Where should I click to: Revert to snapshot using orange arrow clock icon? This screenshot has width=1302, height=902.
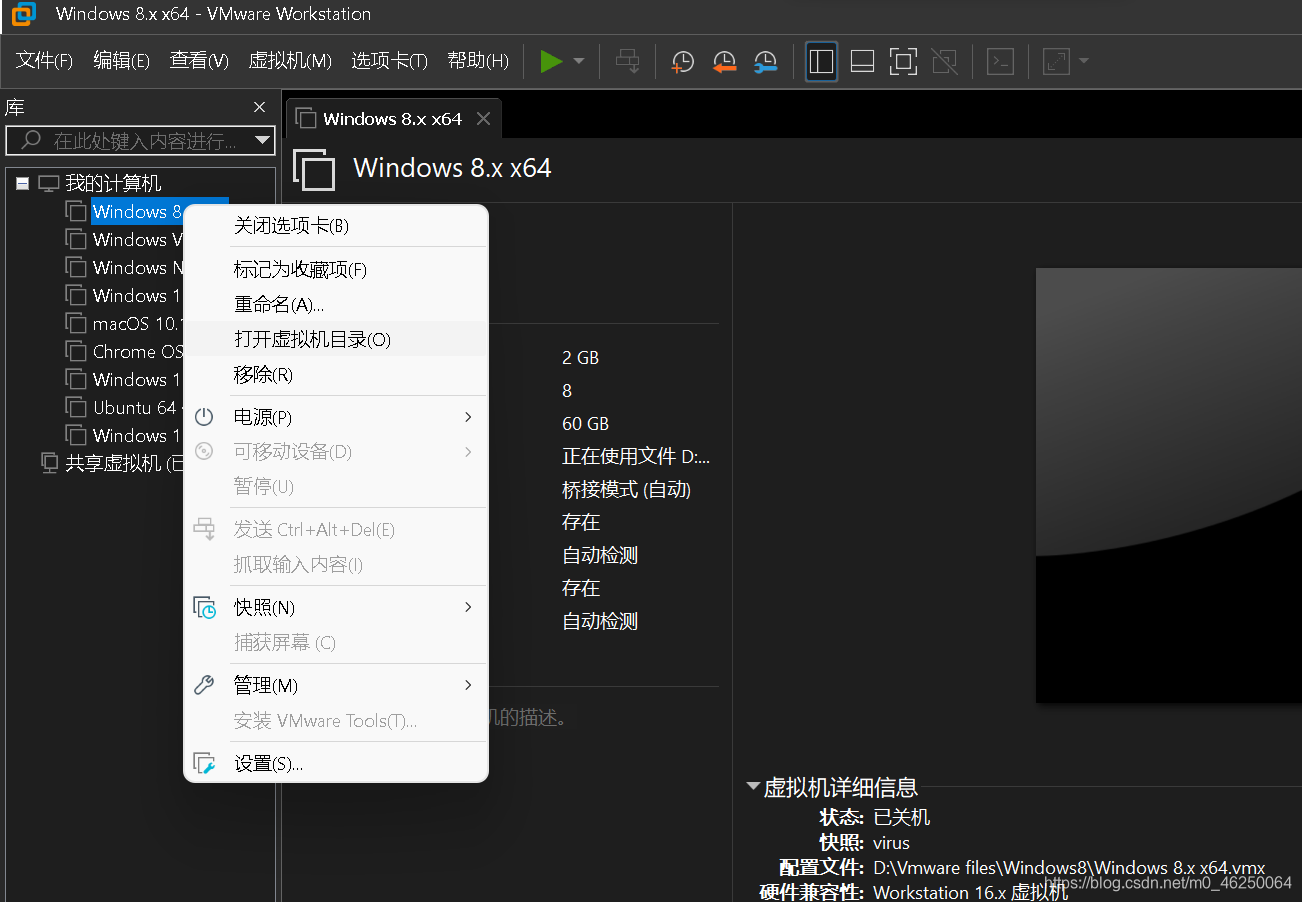pyautogui.click(x=724, y=61)
